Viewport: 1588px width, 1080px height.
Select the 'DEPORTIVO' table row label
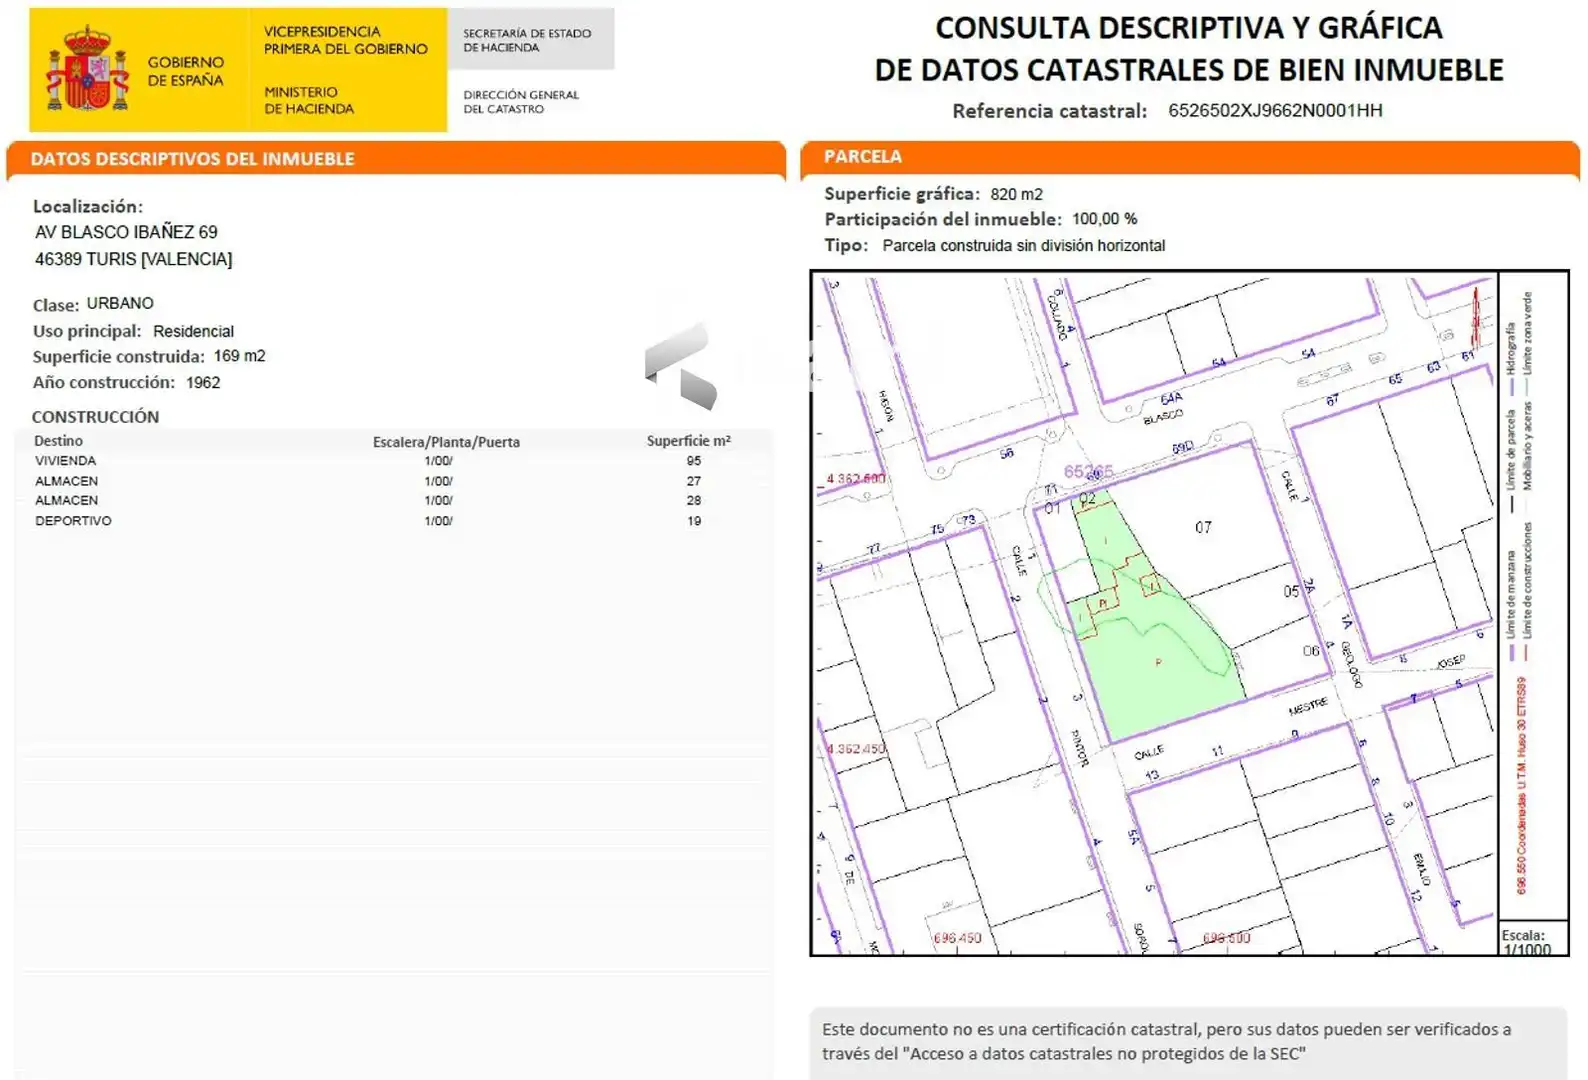73,521
